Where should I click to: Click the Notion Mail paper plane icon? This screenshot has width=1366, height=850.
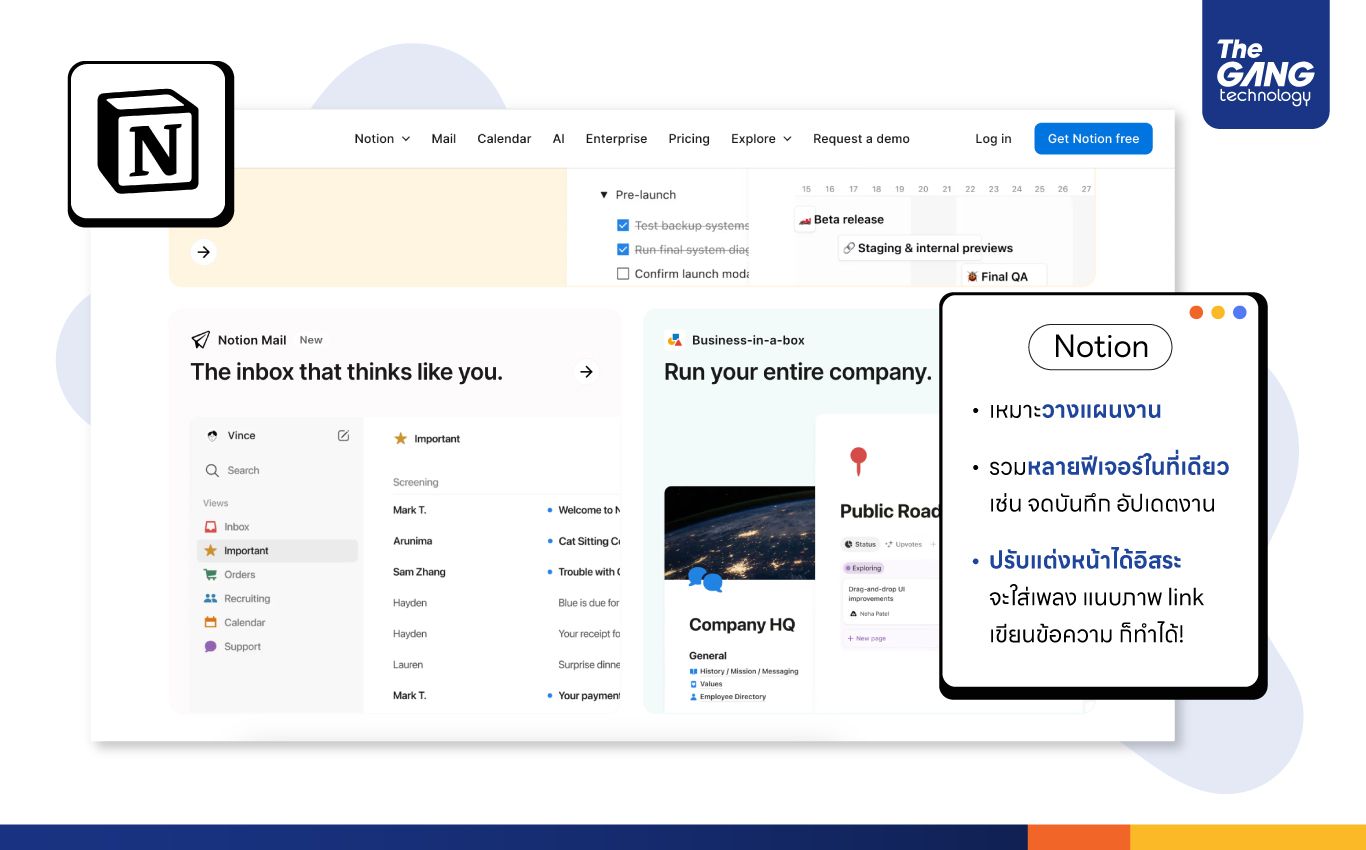pyautogui.click(x=201, y=340)
